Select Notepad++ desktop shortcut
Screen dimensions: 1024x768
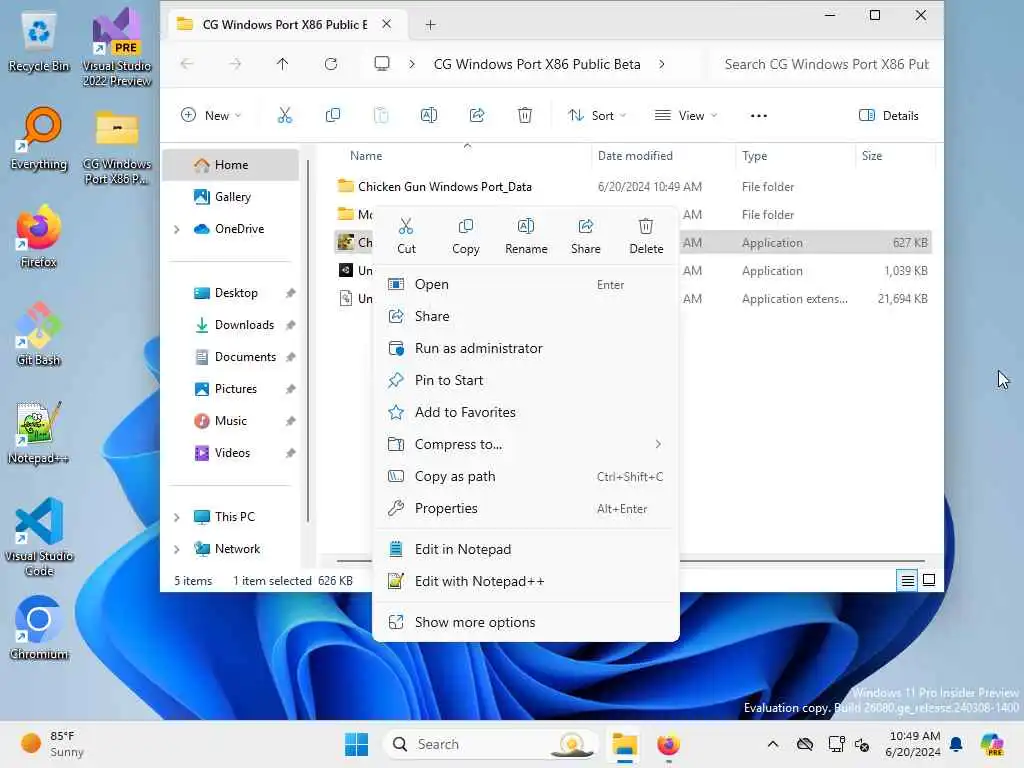39,432
